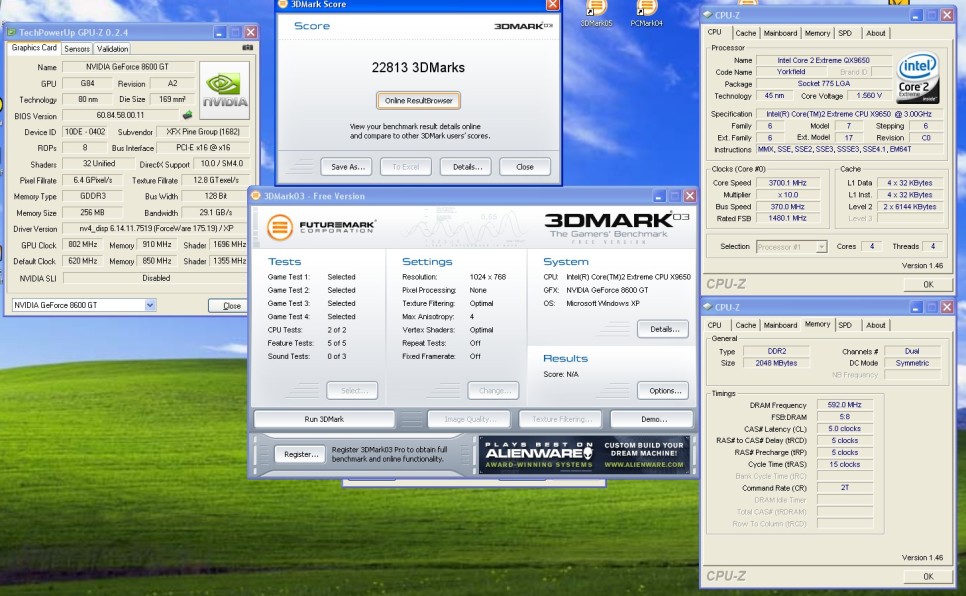Screen dimensions: 966x596
Task: Click the NVIDIA logo in GPU-Z
Action: [225, 90]
